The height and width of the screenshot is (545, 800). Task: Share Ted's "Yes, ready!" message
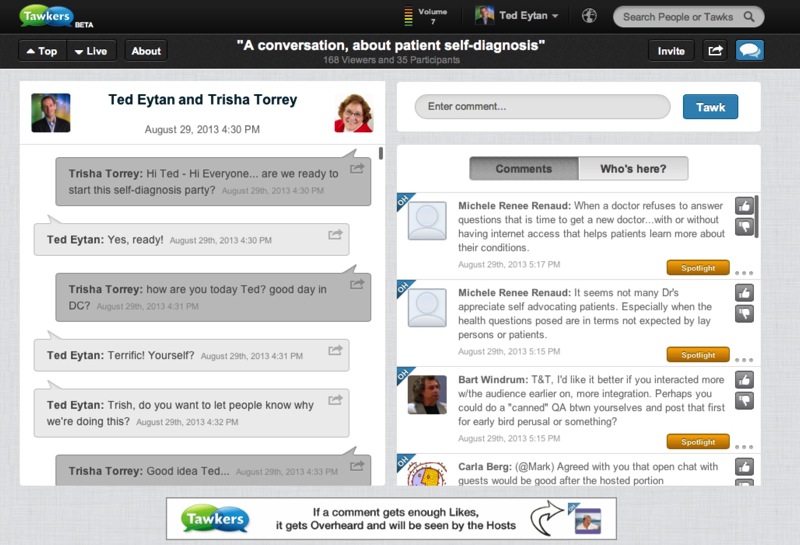click(335, 235)
